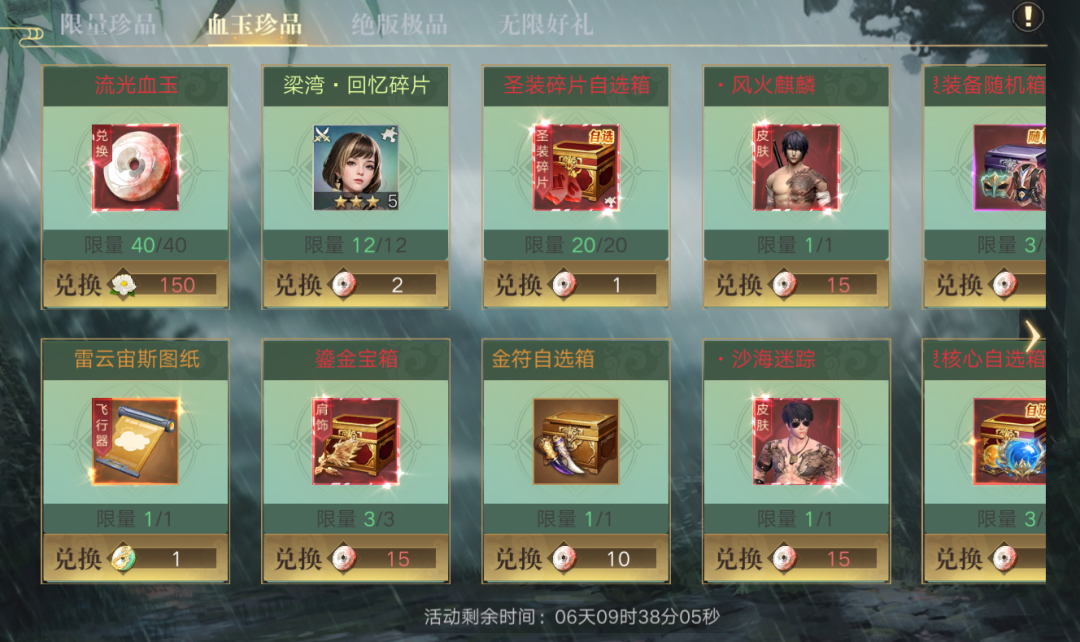The height and width of the screenshot is (642, 1080).
Task: Select the 梁湾 character portrait icon
Action: 356,167
